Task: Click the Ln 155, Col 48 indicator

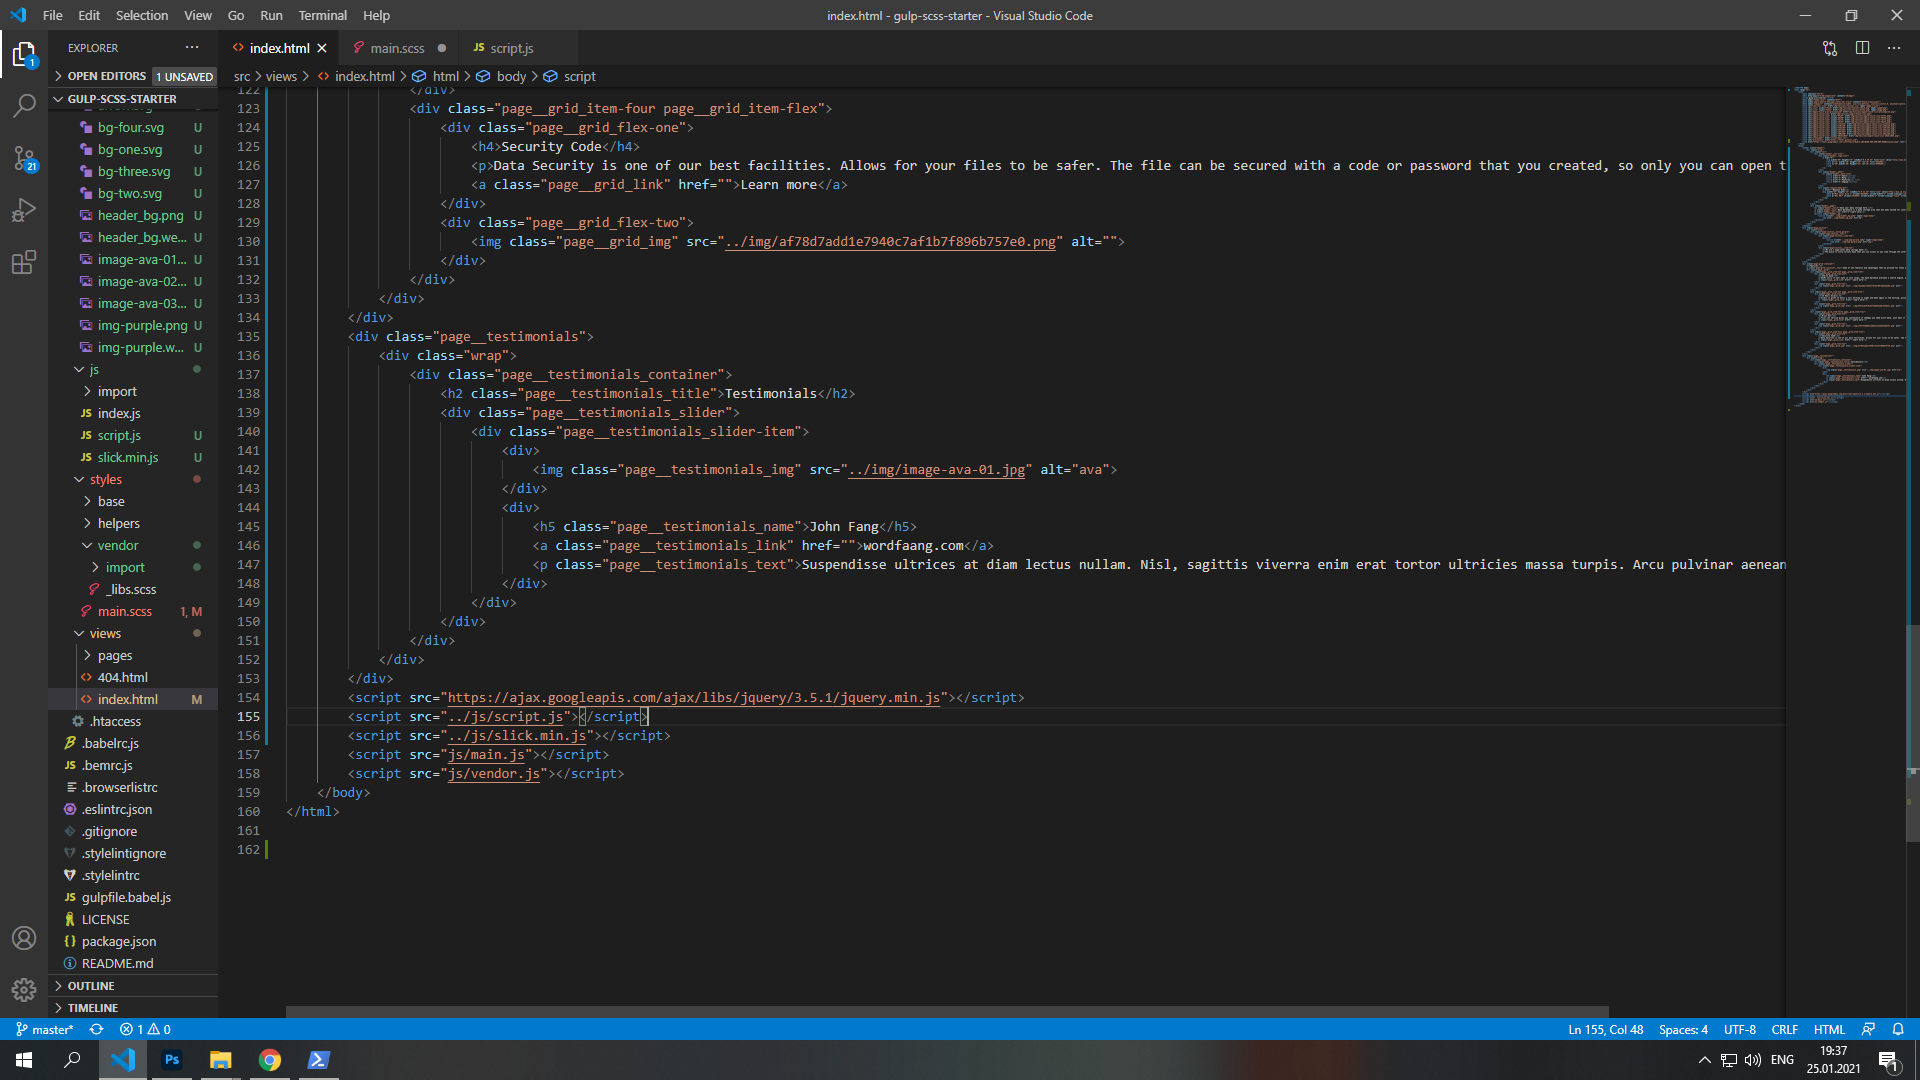Action: click(x=1605, y=1029)
